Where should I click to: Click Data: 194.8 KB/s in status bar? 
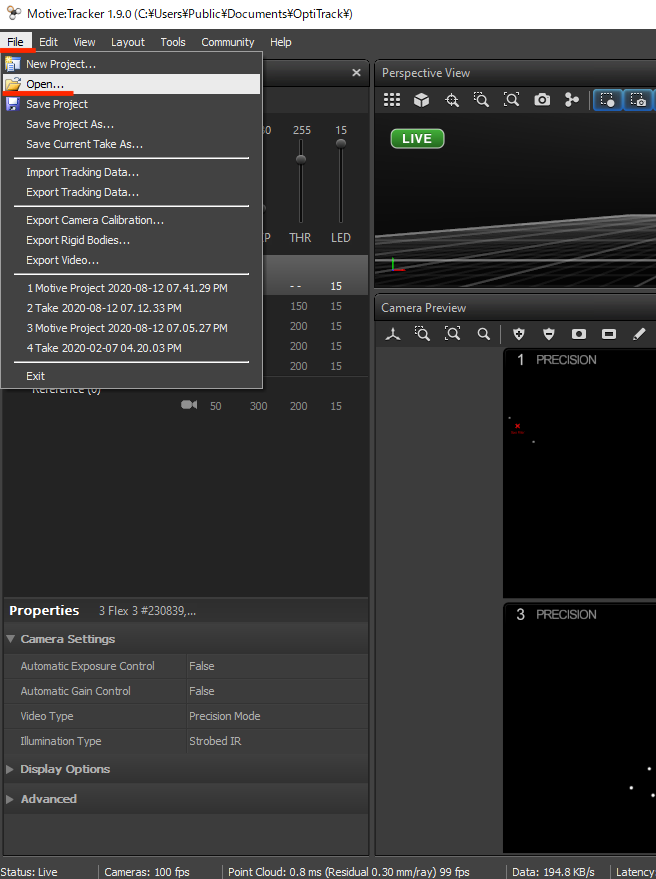[553, 872]
